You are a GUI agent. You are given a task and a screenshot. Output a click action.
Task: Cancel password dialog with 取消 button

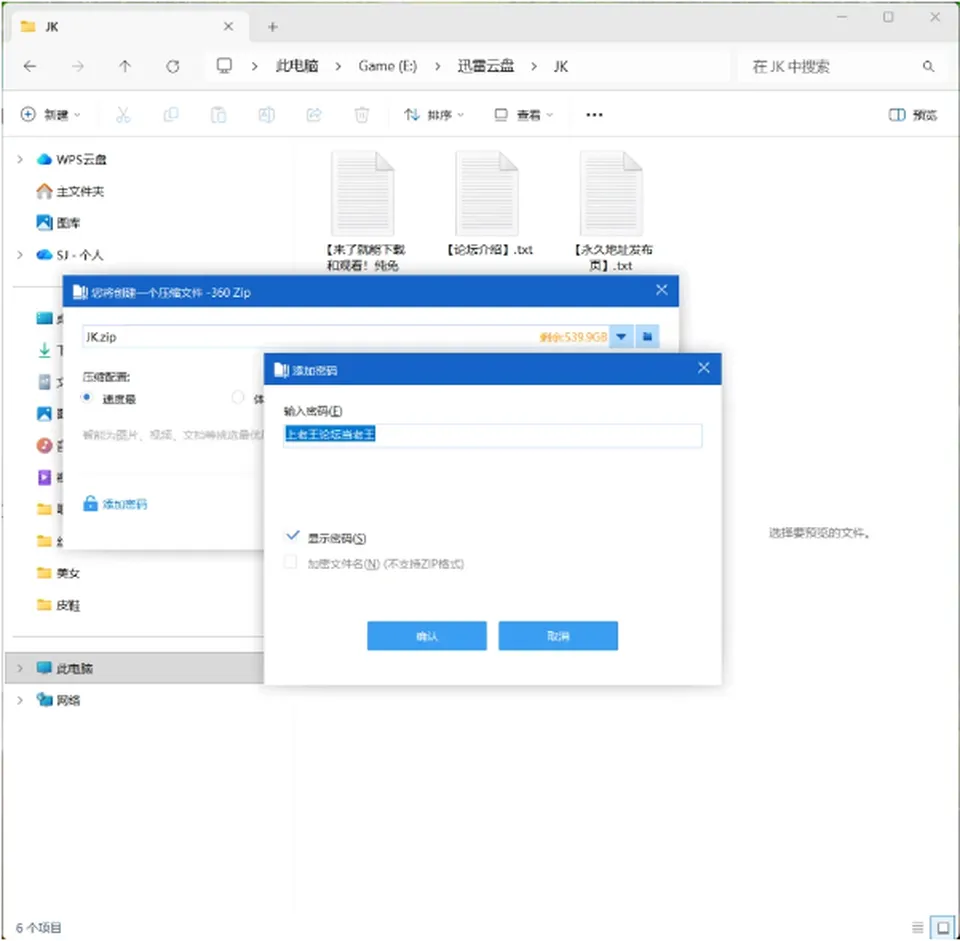(x=558, y=635)
